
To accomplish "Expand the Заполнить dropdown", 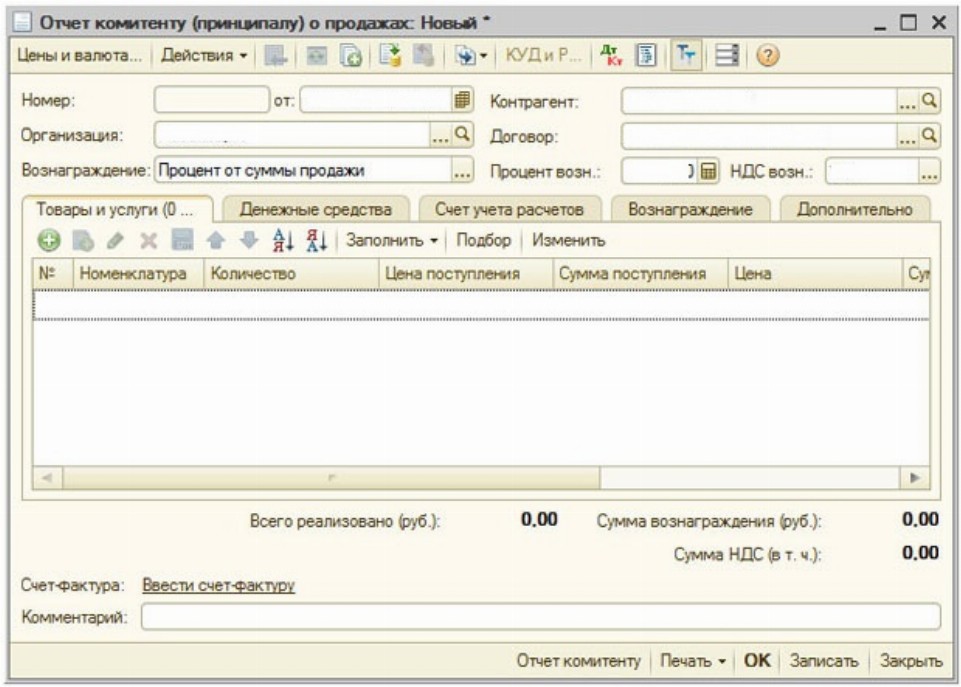I will 392,241.
